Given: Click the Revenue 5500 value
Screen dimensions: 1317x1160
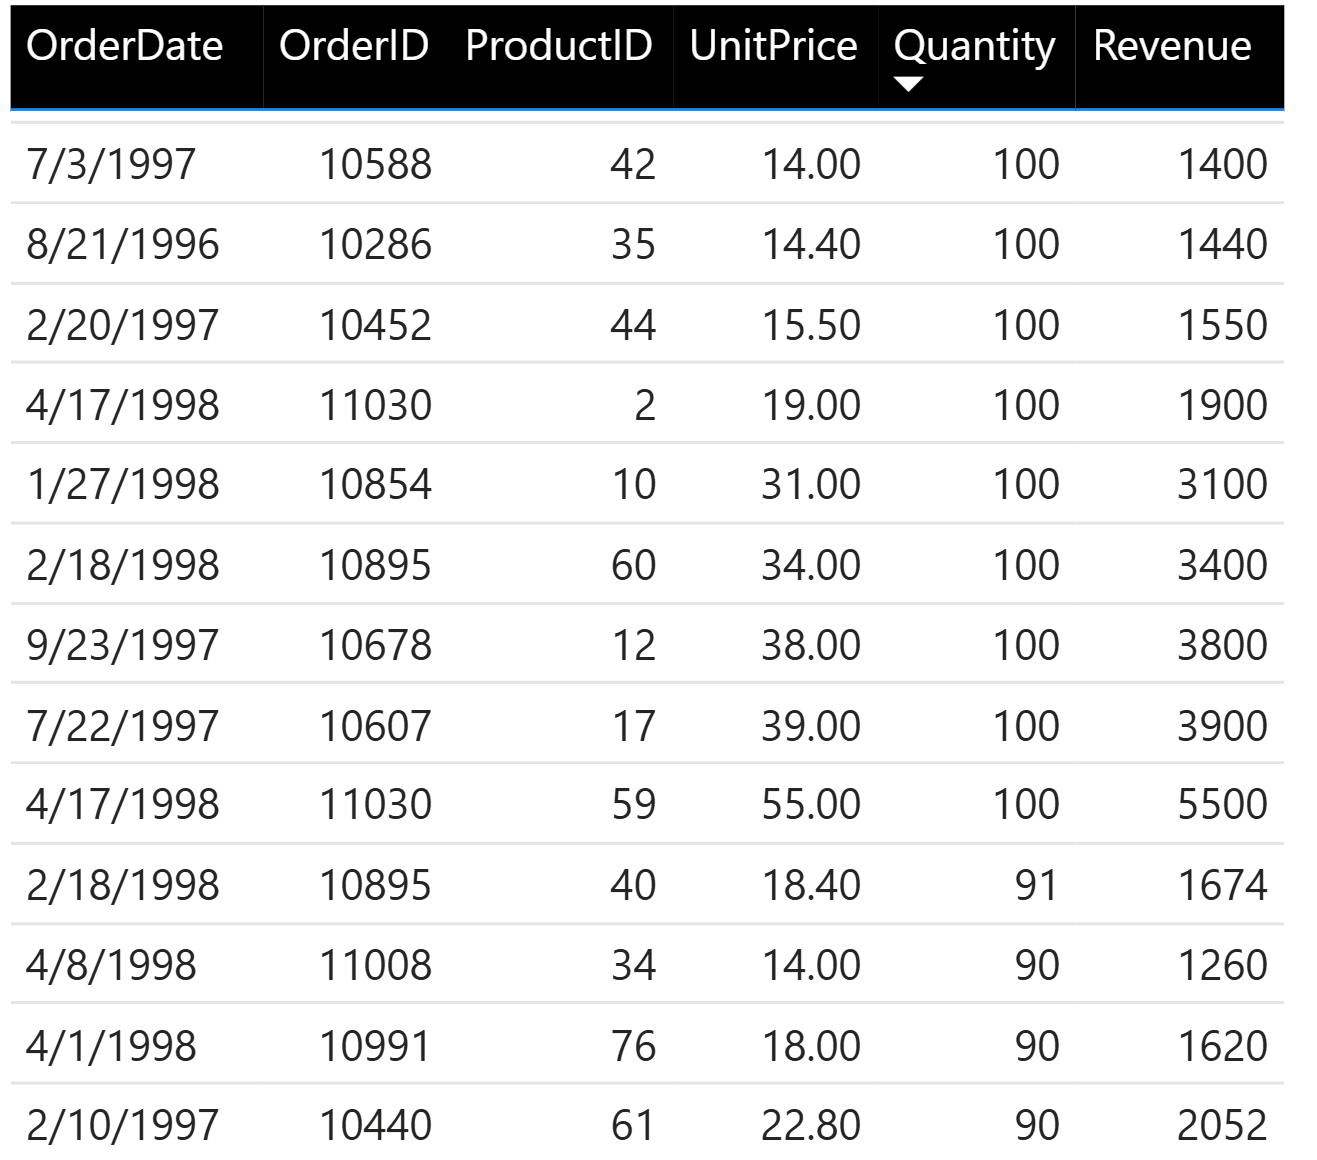Looking at the screenshot, I should pos(1222,804).
